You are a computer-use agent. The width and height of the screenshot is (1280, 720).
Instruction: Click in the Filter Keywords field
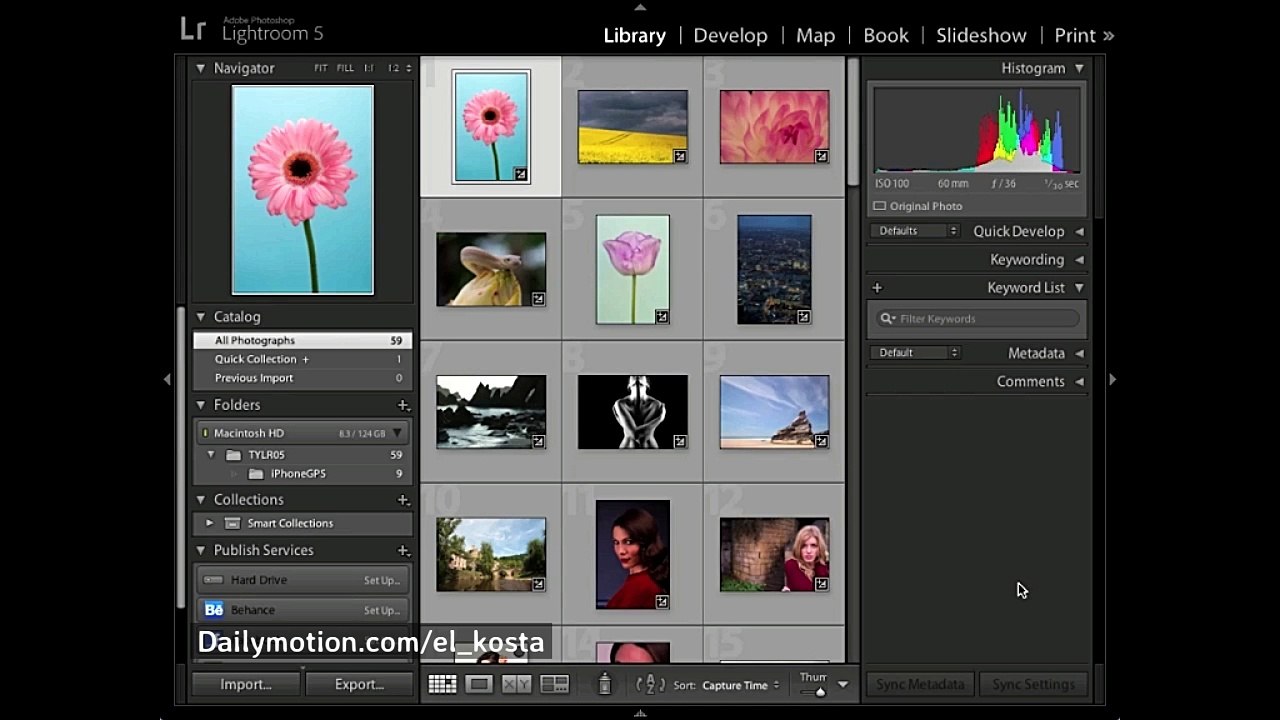point(977,319)
